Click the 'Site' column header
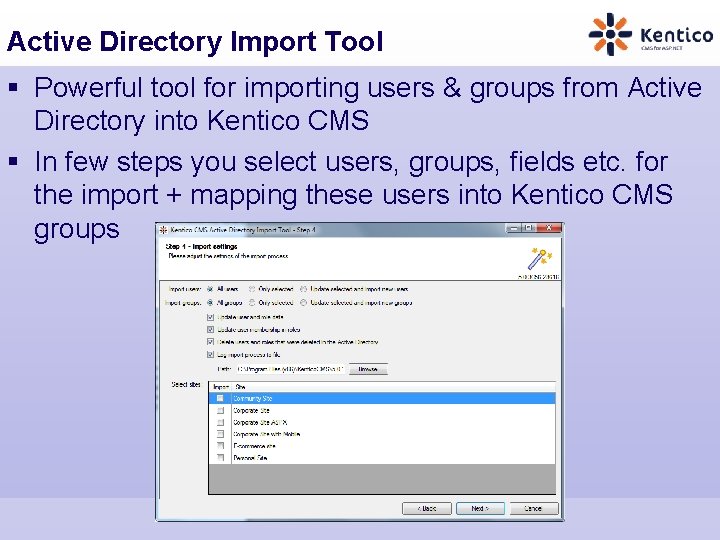The image size is (720, 540). pos(394,387)
